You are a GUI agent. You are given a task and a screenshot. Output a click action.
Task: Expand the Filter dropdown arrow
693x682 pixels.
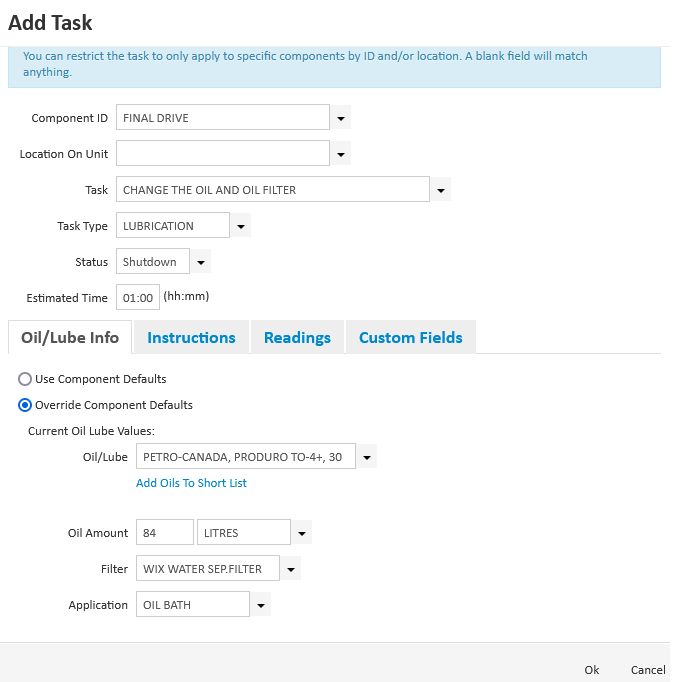290,569
